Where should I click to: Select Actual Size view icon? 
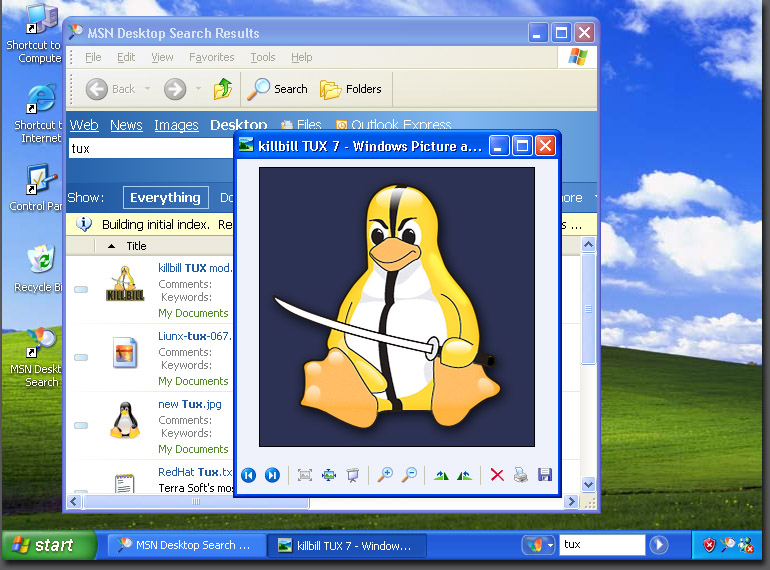click(329, 475)
